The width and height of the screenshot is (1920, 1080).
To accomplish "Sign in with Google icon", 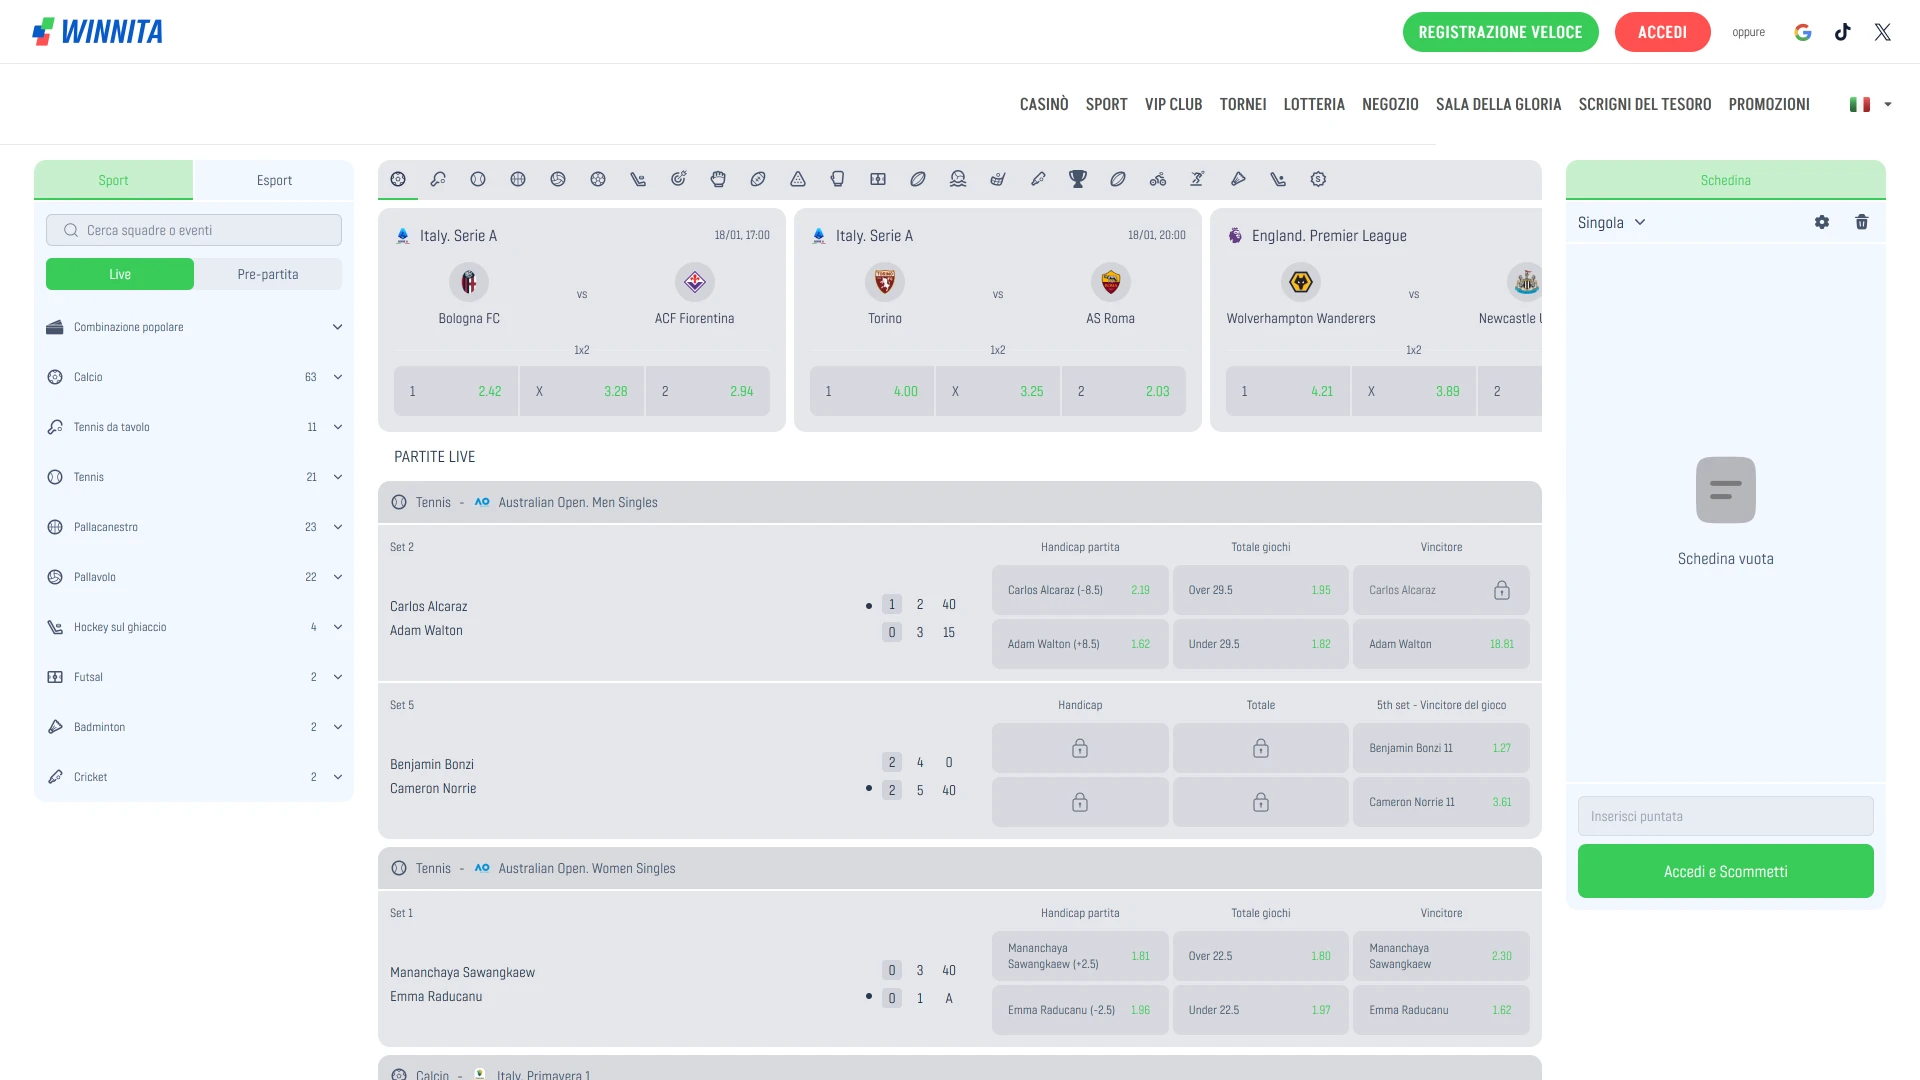I will click(x=1803, y=32).
